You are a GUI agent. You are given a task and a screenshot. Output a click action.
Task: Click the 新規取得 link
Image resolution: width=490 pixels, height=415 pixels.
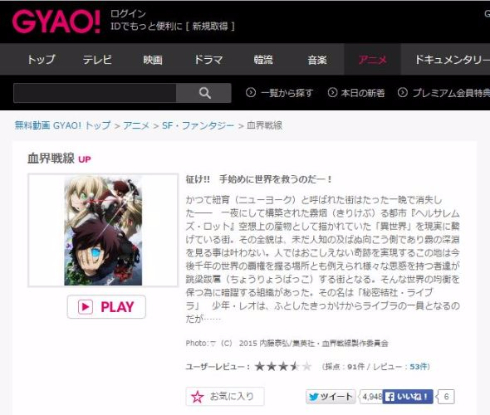click(210, 26)
